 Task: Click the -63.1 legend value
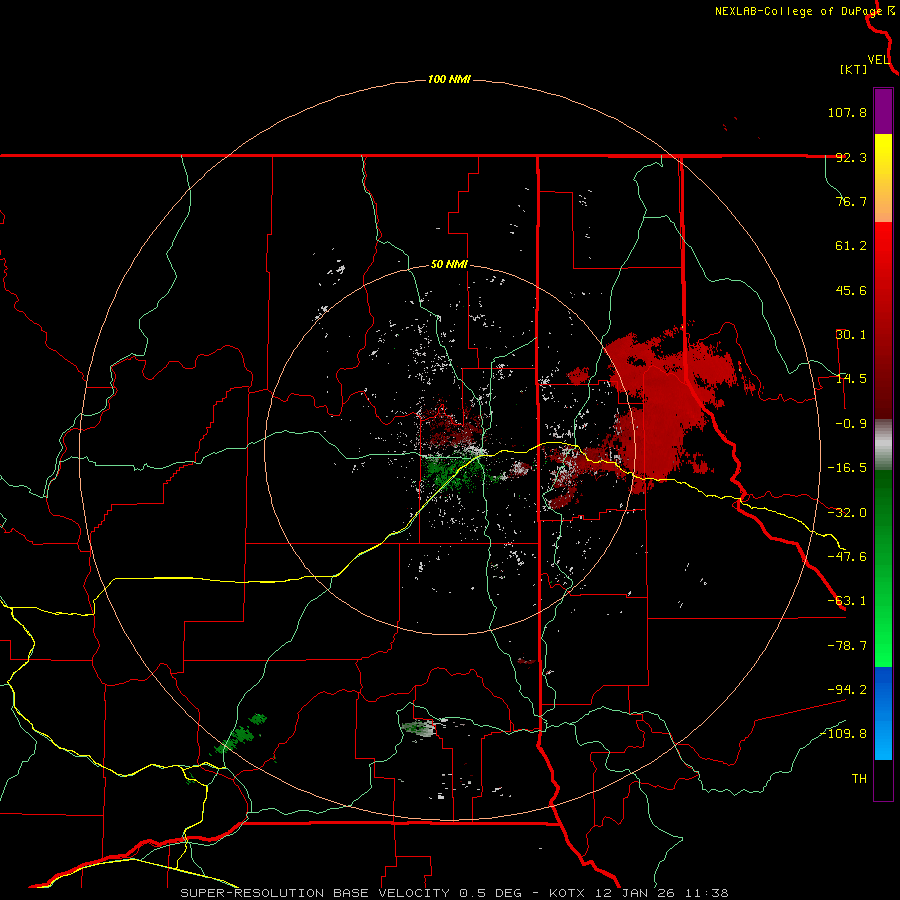tap(847, 601)
